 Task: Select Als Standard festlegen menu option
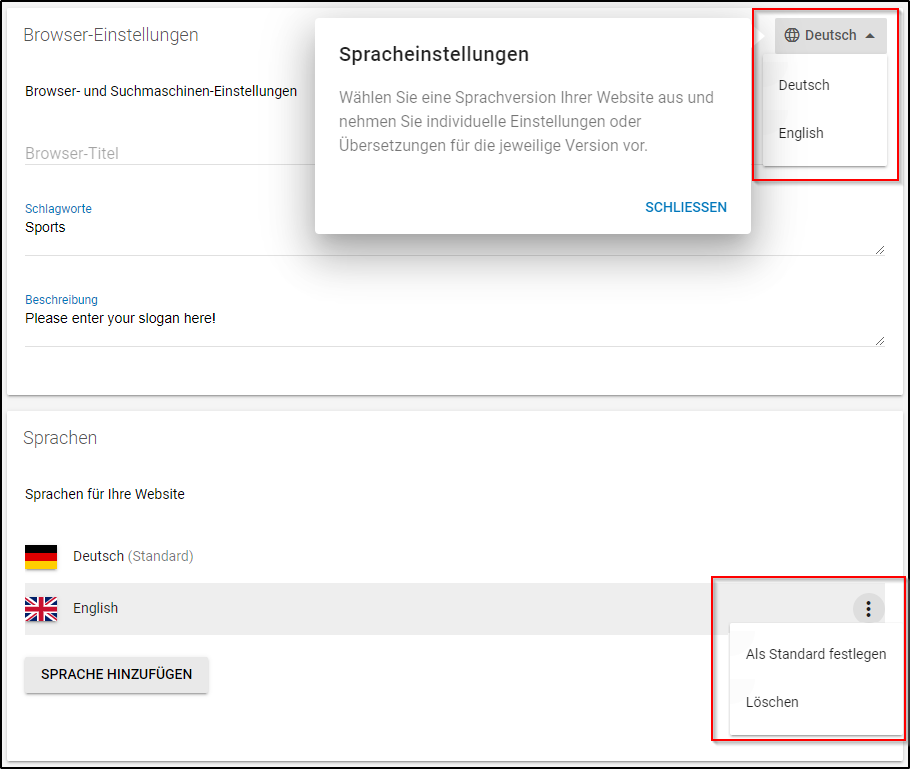[x=816, y=654]
